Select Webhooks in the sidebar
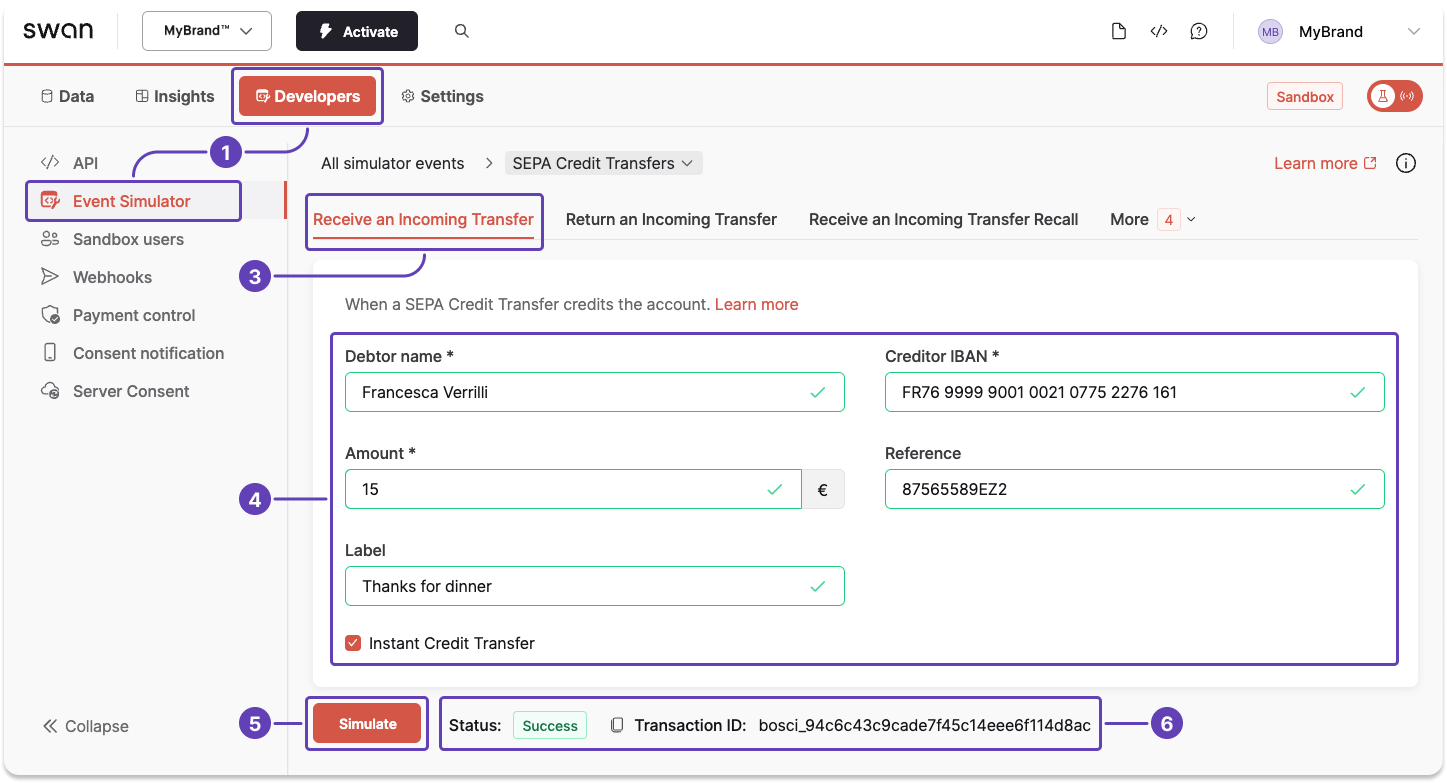This screenshot has height=783, width=1447. (x=112, y=277)
